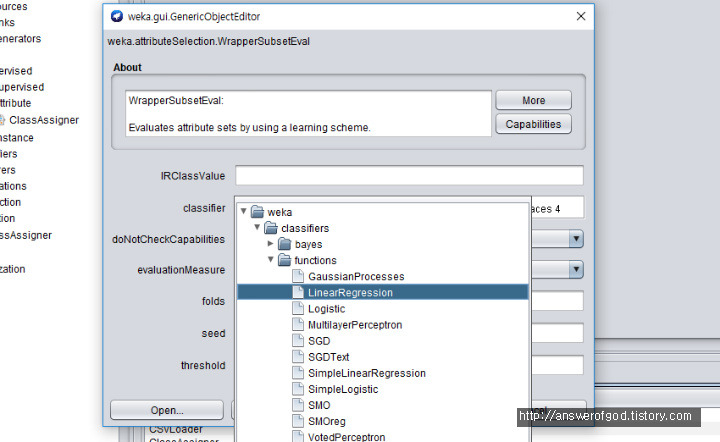Click the 'nstance' item in the background sidebar
720x442 pixels.
coord(17,138)
